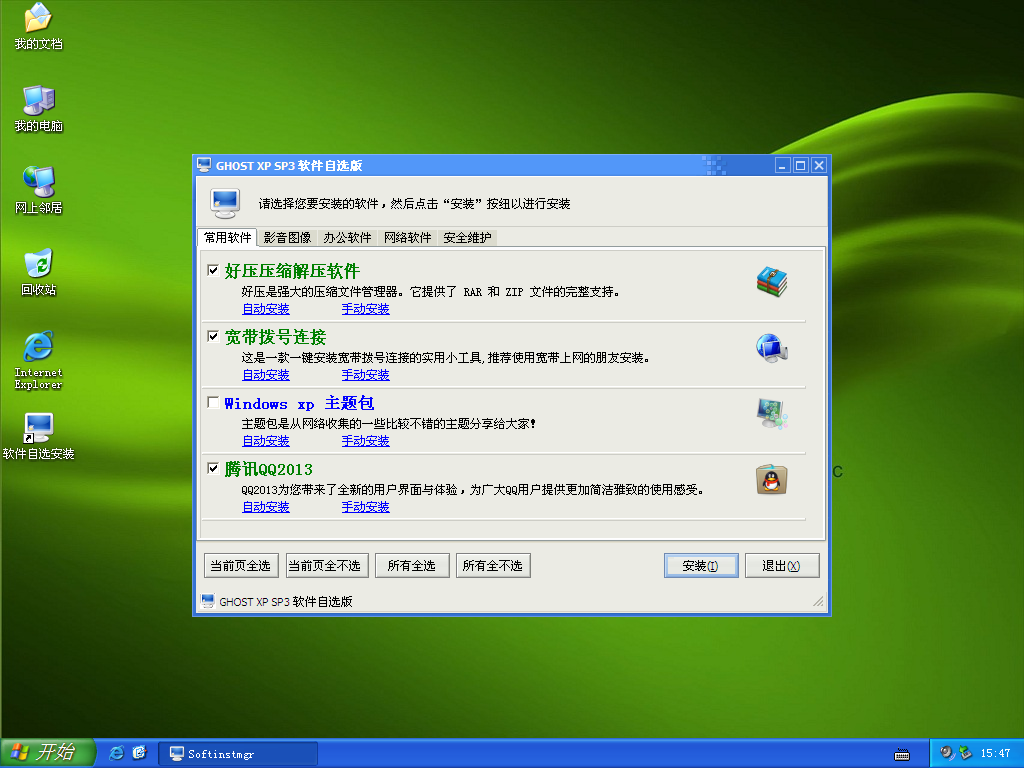Click the 腾讯QQ2013 penguin icon

tap(770, 479)
